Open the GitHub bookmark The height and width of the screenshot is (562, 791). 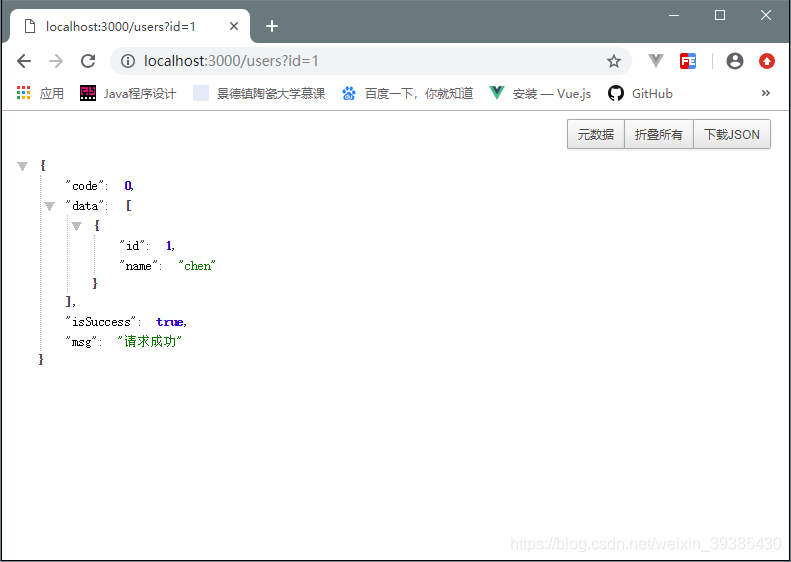point(640,93)
